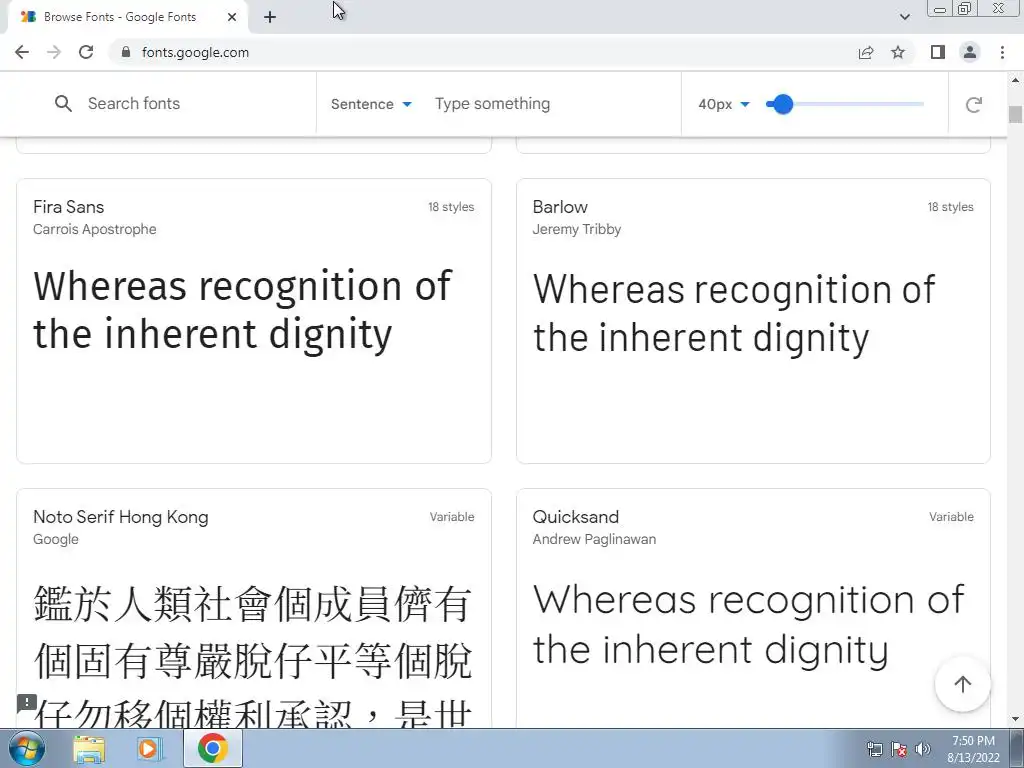The width and height of the screenshot is (1024, 768).
Task: Click the Show desktop button
Action: [1017, 748]
